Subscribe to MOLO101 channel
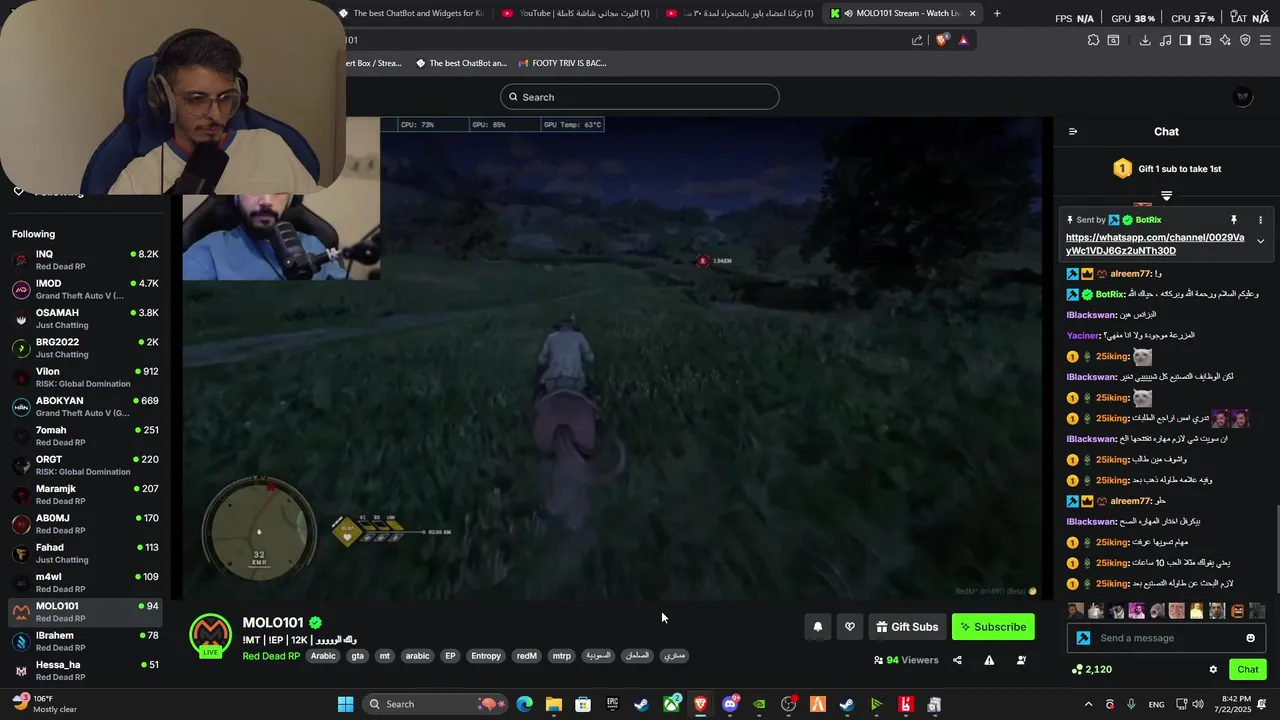The image size is (1280, 720). coord(993,627)
